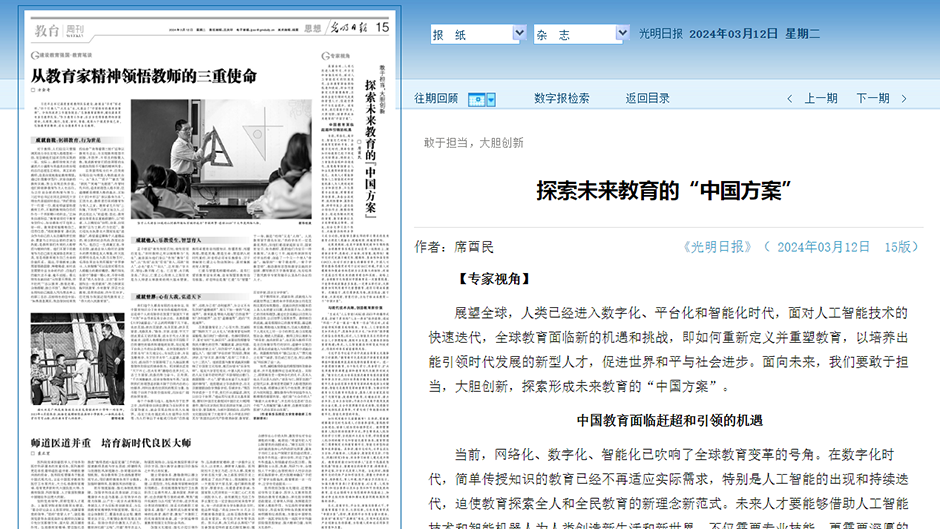
Task: Click the right chevron after 下一期
Action: coord(904,99)
